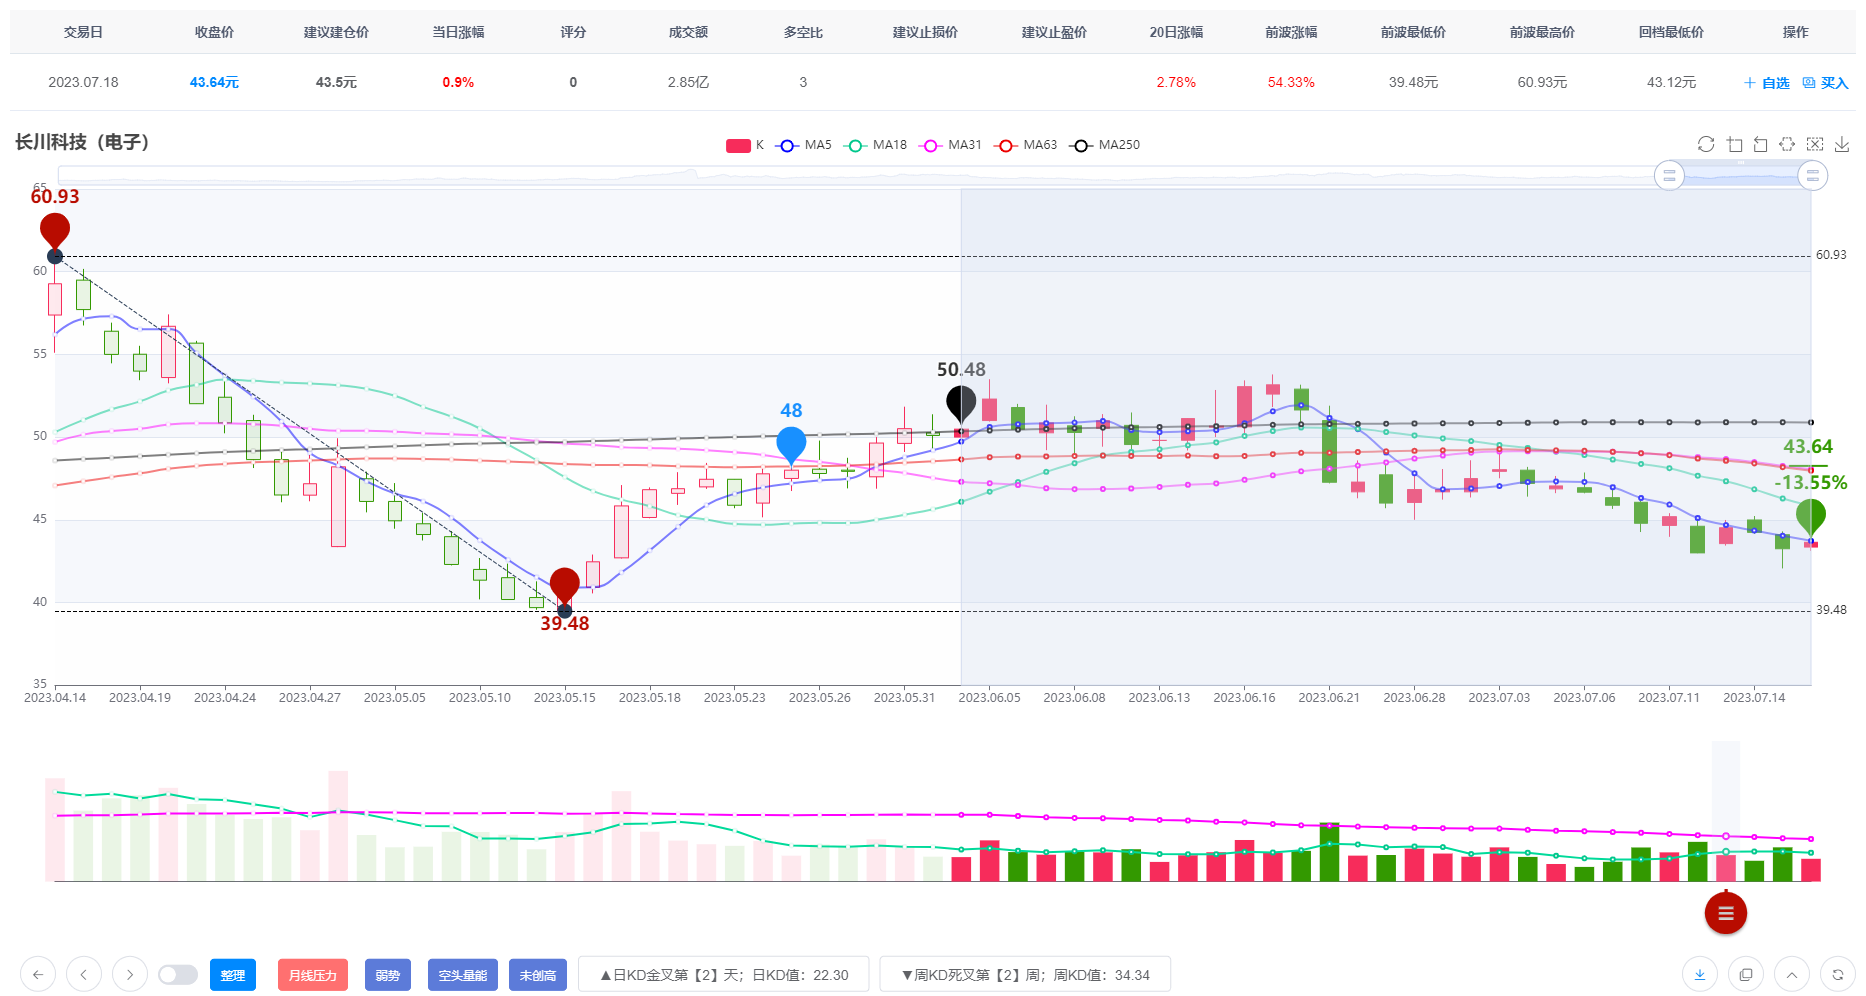This screenshot has width=1866, height=996.
Task: Click the left handle of data zoom slider
Action: (1669, 176)
